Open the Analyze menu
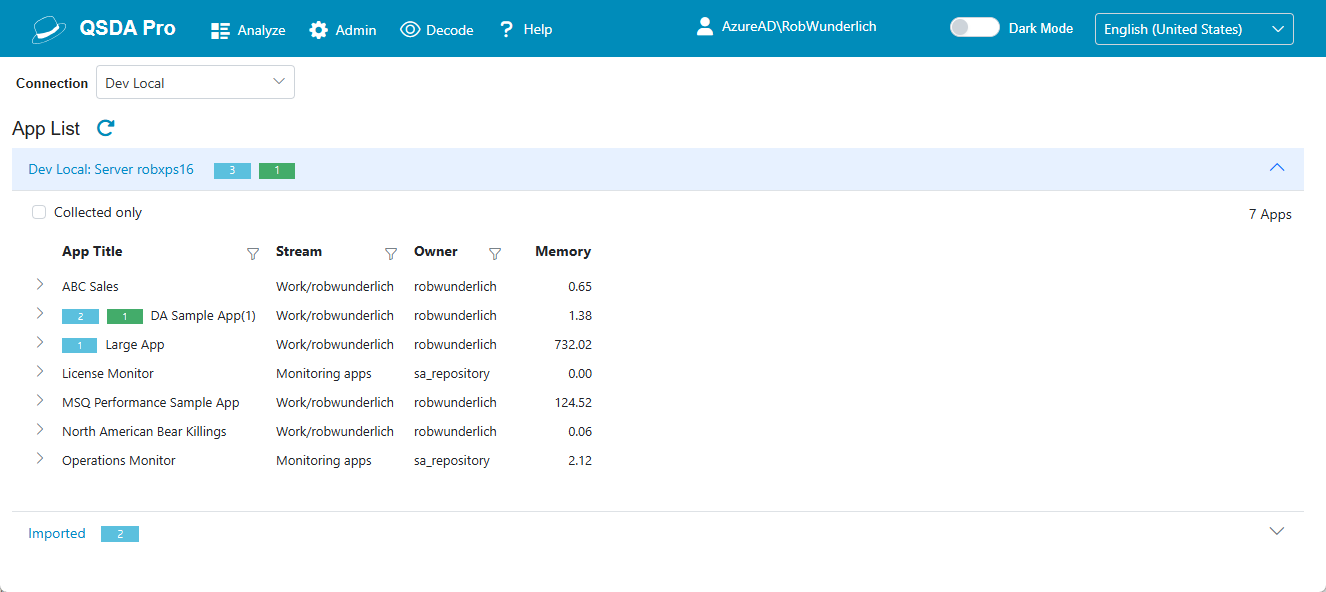 click(x=248, y=30)
